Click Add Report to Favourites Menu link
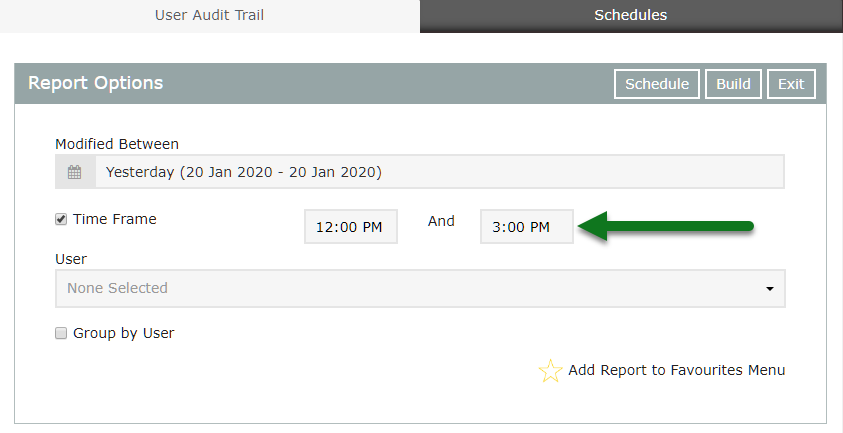 click(676, 370)
